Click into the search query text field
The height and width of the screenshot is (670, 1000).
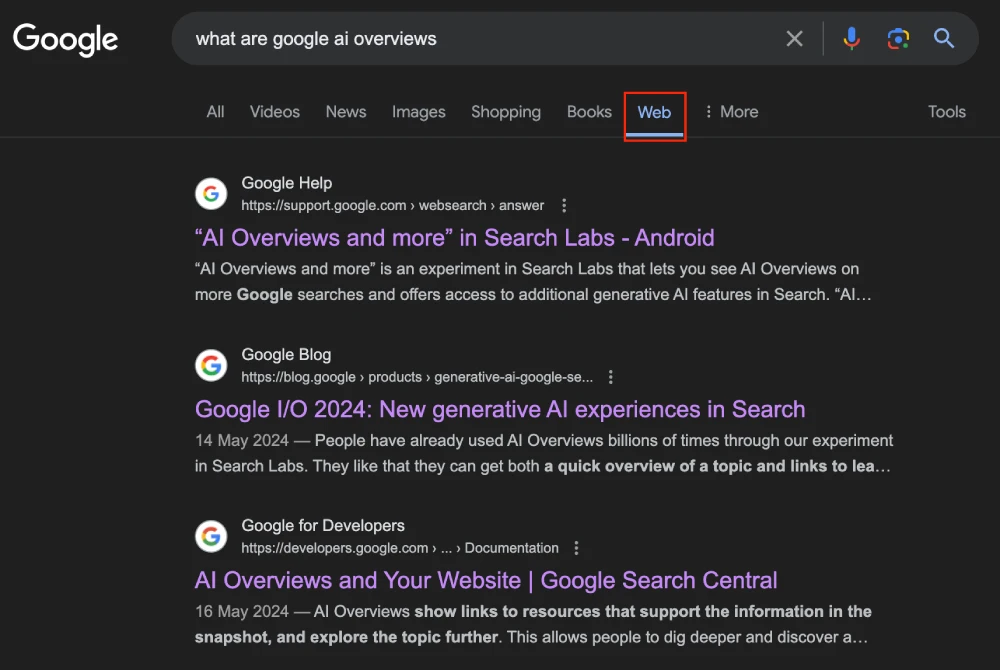(x=480, y=39)
